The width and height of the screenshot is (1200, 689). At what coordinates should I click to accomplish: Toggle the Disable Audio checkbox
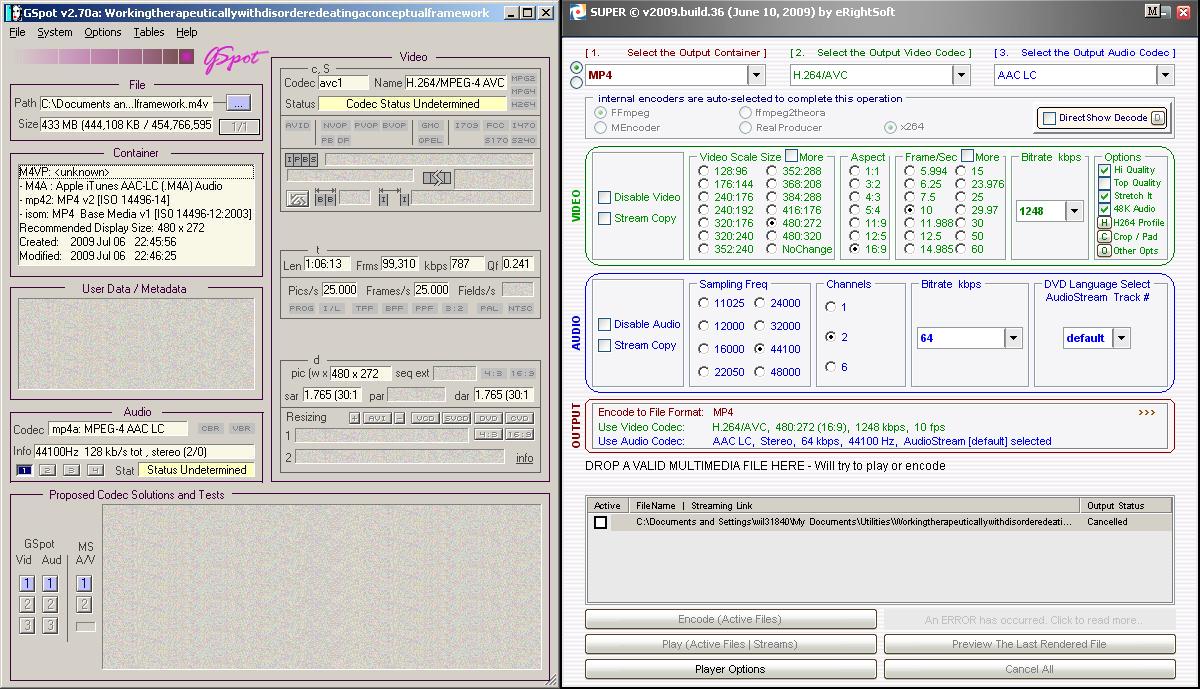(x=604, y=325)
